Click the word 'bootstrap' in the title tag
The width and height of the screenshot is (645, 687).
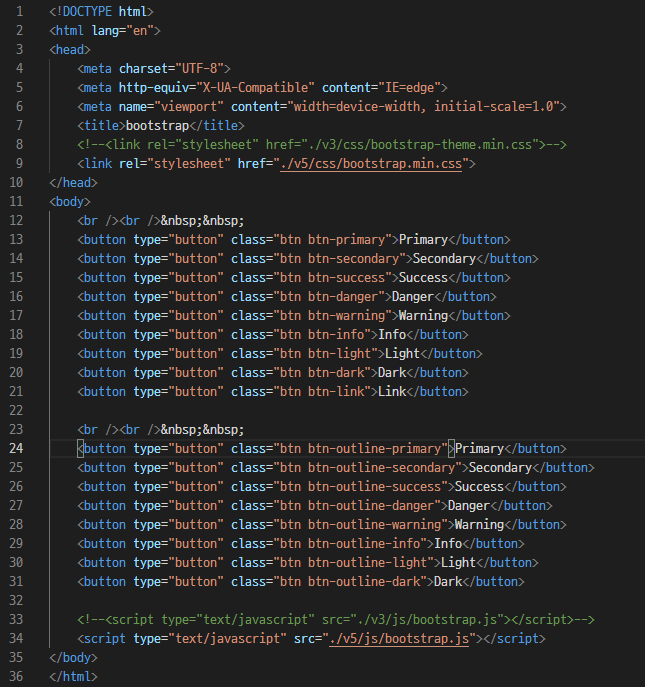tap(157, 126)
